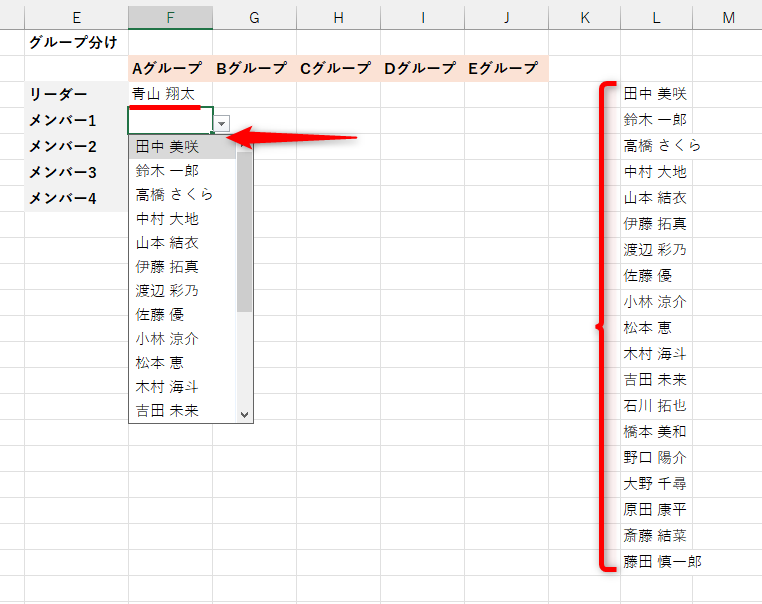762x604 pixels.
Task: Click the Bグループ header cell
Action: [254, 68]
